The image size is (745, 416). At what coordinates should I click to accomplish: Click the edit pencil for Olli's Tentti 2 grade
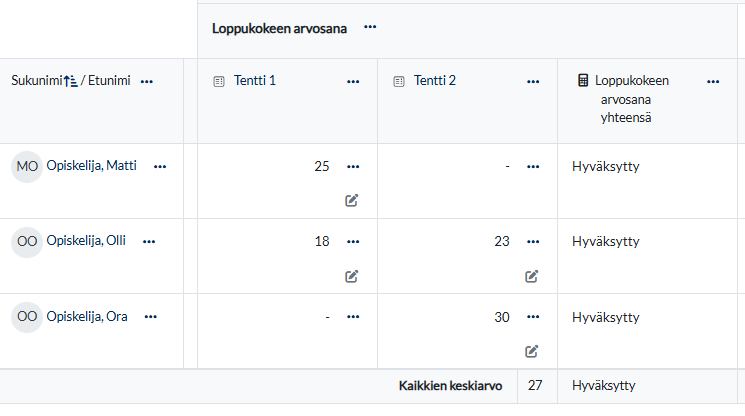point(532,276)
